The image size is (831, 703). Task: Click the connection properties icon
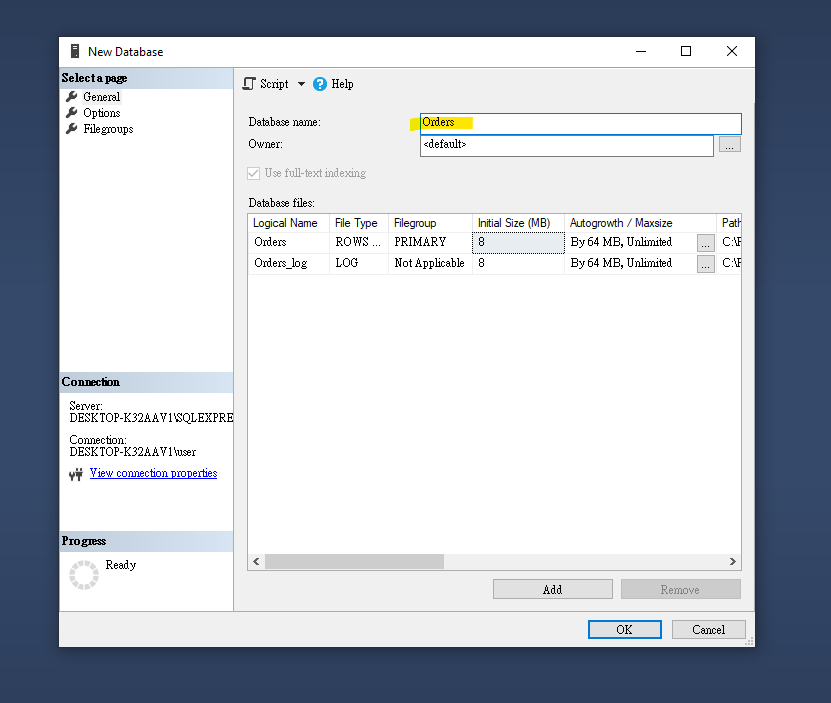pos(76,474)
